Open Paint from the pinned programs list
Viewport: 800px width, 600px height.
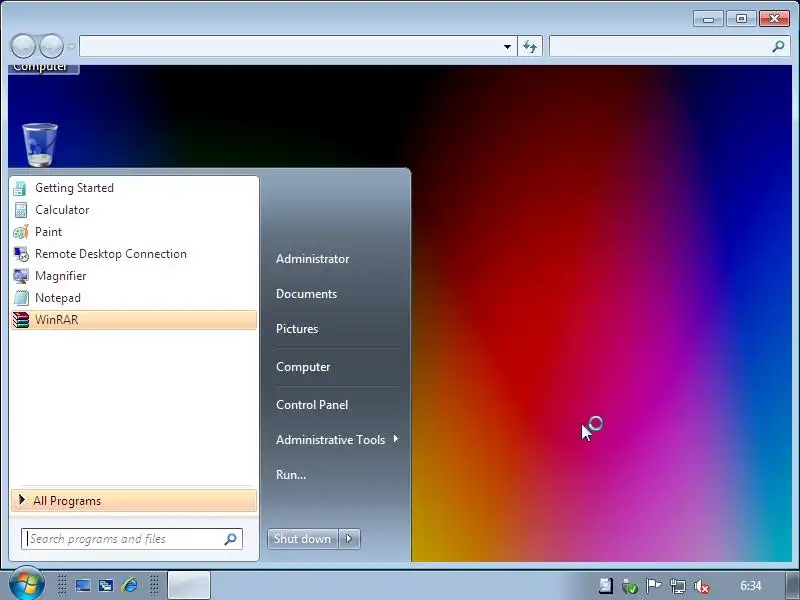click(134, 232)
